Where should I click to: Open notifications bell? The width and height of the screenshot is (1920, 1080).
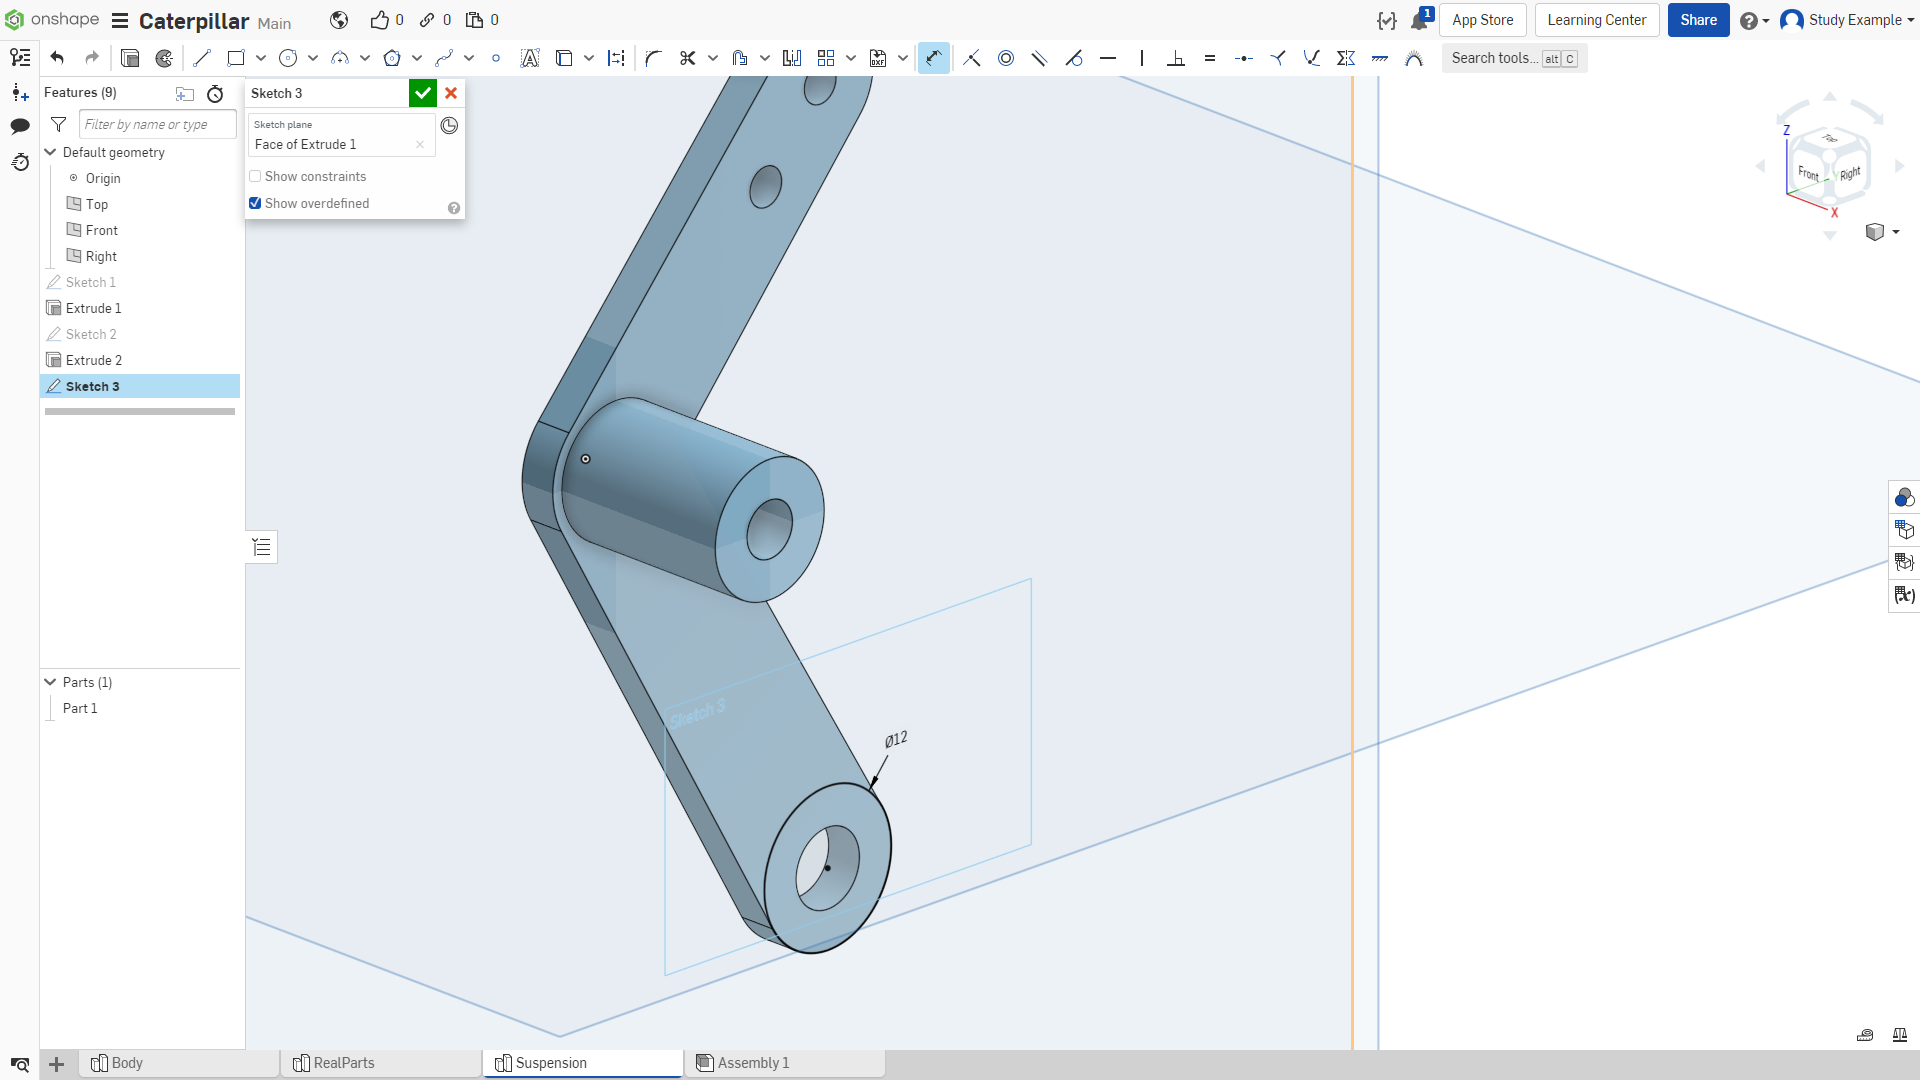click(1420, 20)
